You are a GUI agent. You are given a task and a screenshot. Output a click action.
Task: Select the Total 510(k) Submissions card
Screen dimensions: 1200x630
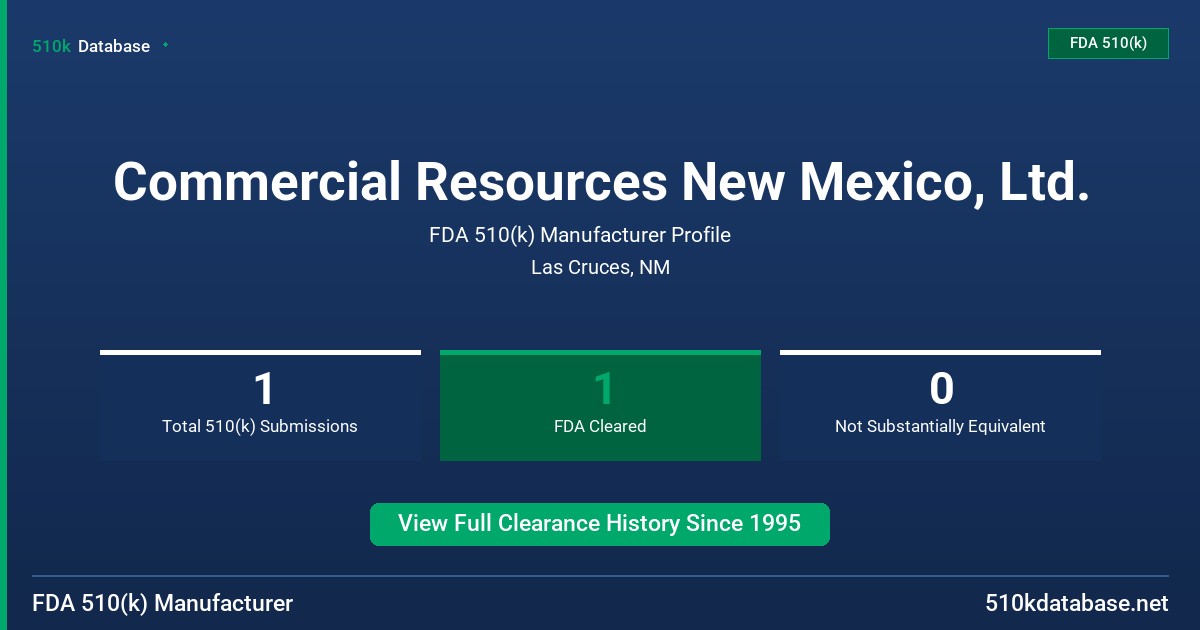pyautogui.click(x=260, y=406)
